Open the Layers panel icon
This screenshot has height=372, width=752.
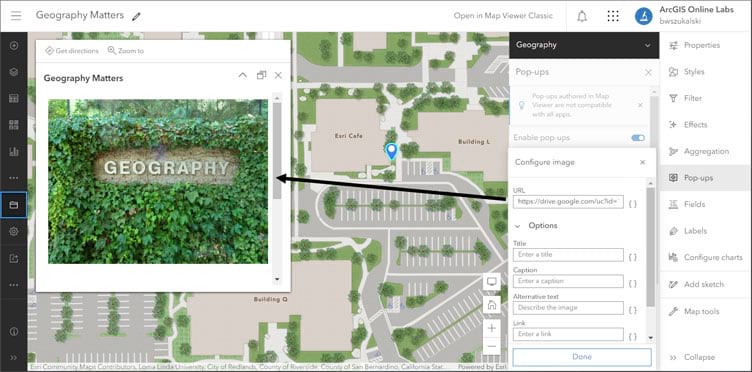[x=14, y=72]
